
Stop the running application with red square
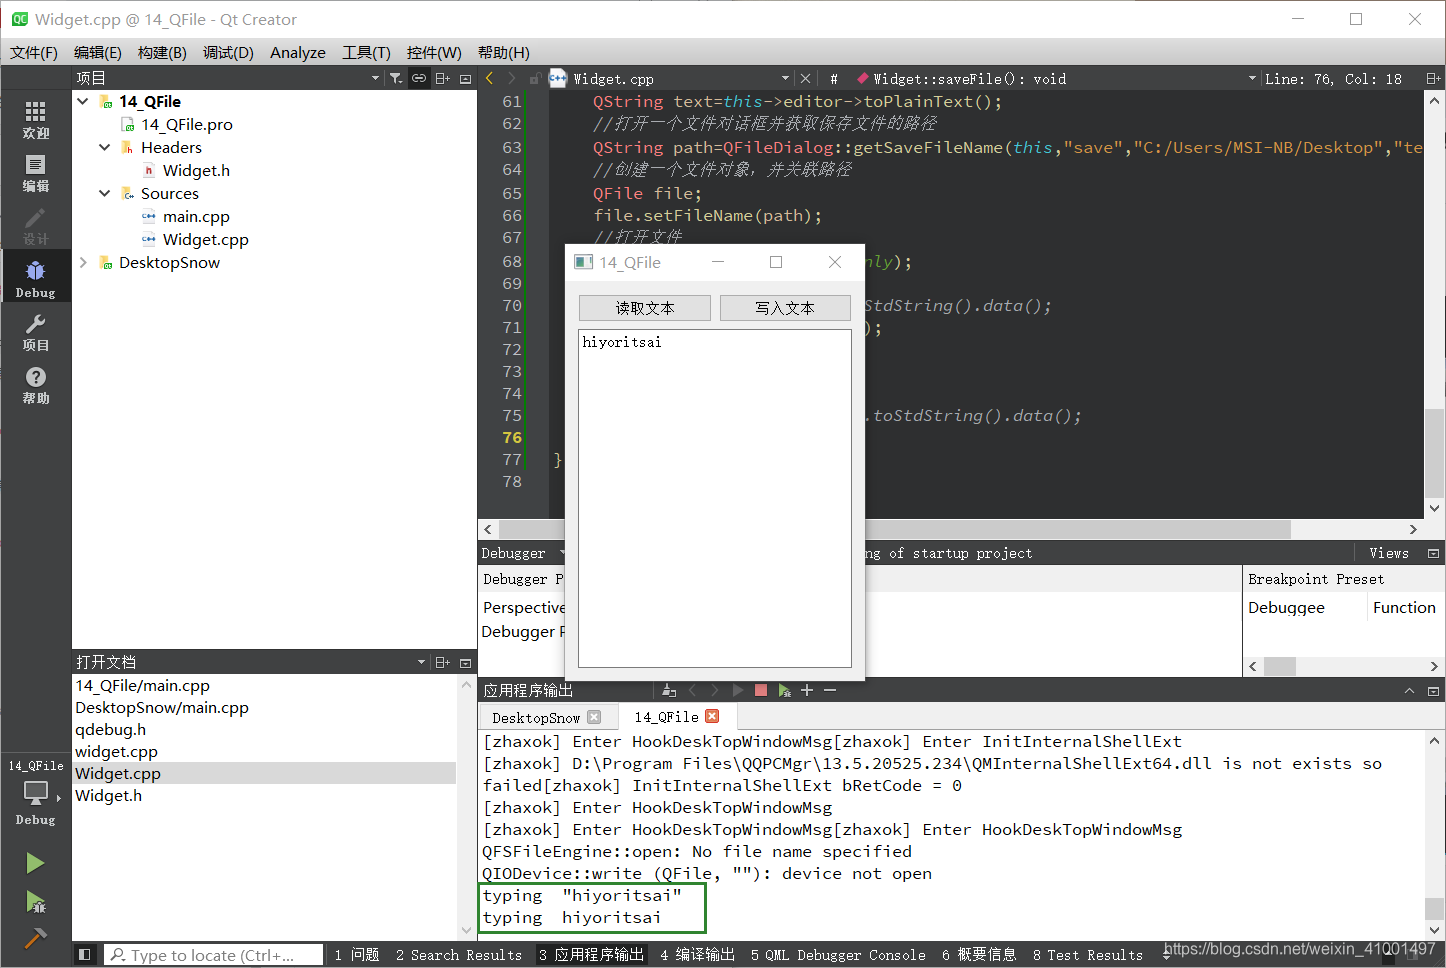tap(761, 690)
